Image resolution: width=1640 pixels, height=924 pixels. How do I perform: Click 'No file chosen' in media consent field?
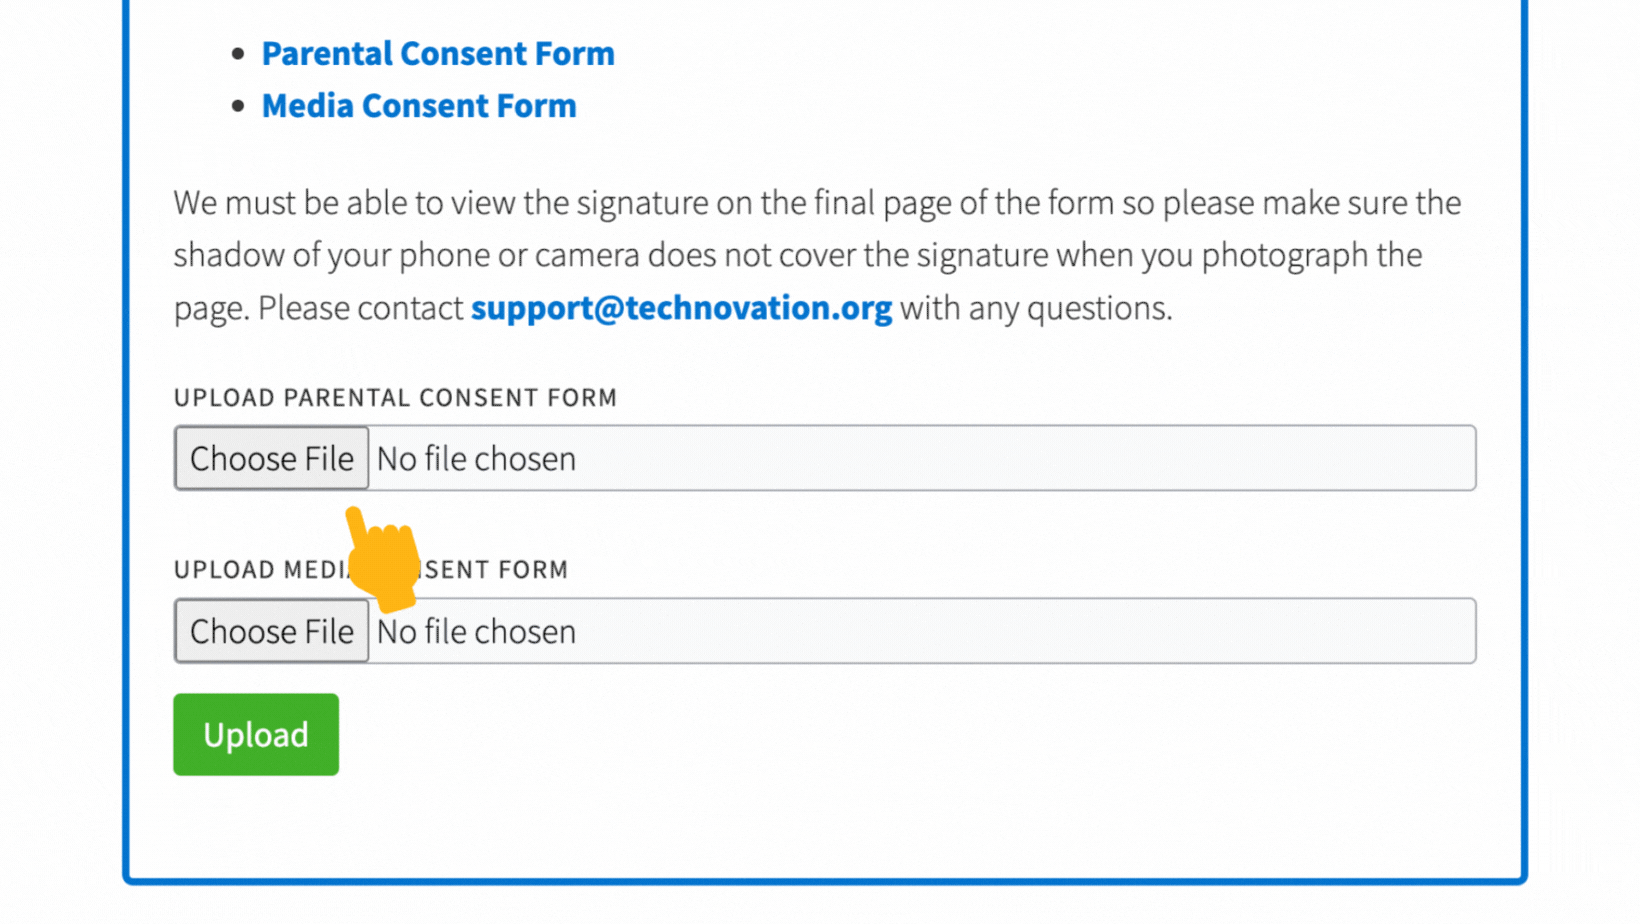point(476,632)
